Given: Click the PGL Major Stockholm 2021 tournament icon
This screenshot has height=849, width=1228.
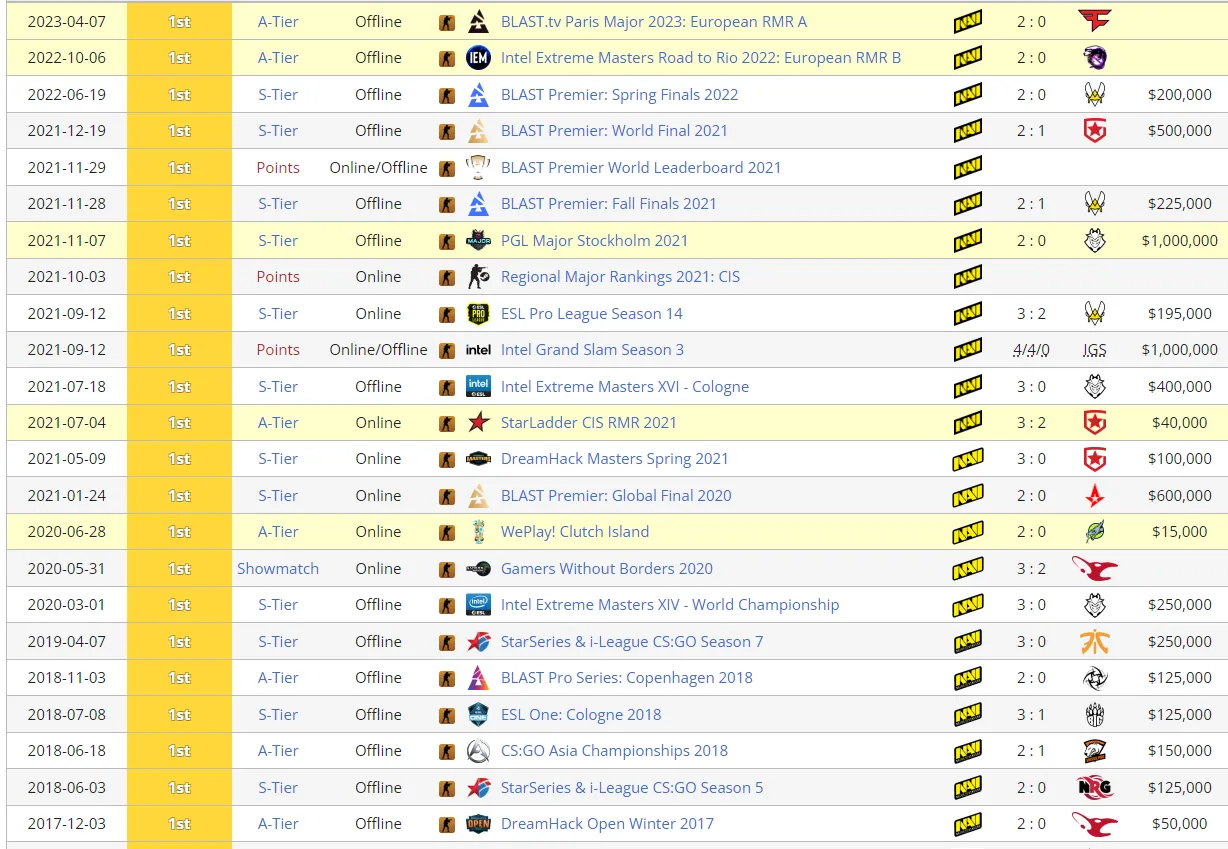Looking at the screenshot, I should (478, 240).
